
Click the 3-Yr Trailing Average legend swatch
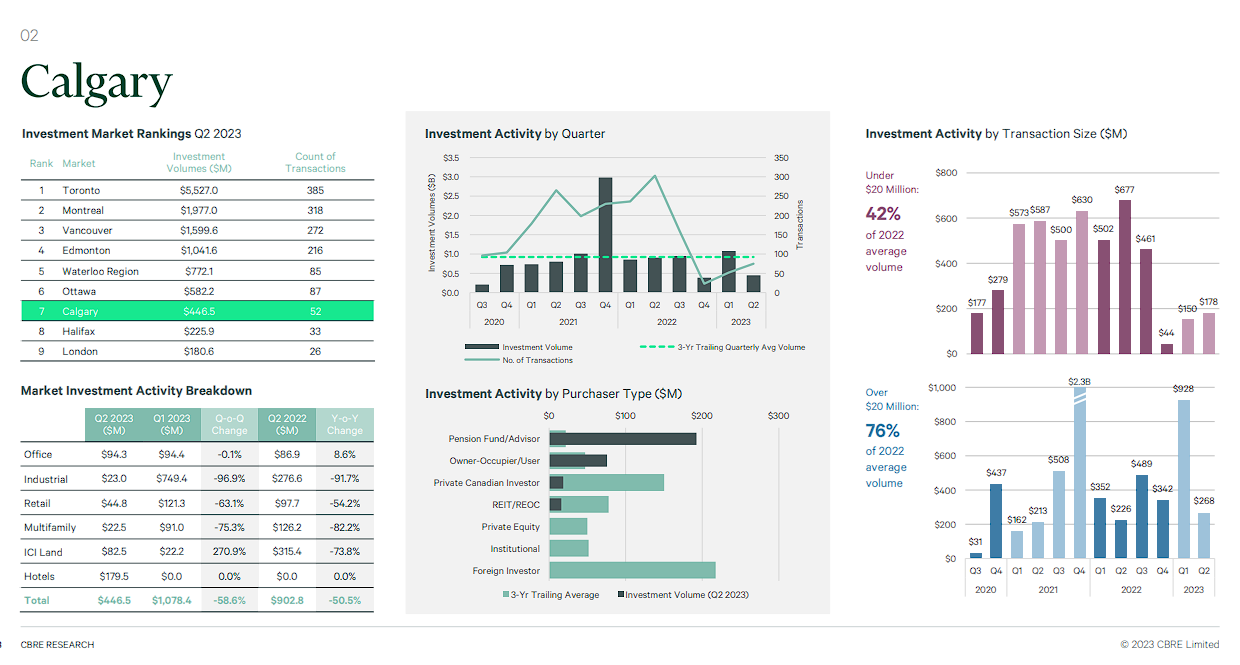(505, 595)
